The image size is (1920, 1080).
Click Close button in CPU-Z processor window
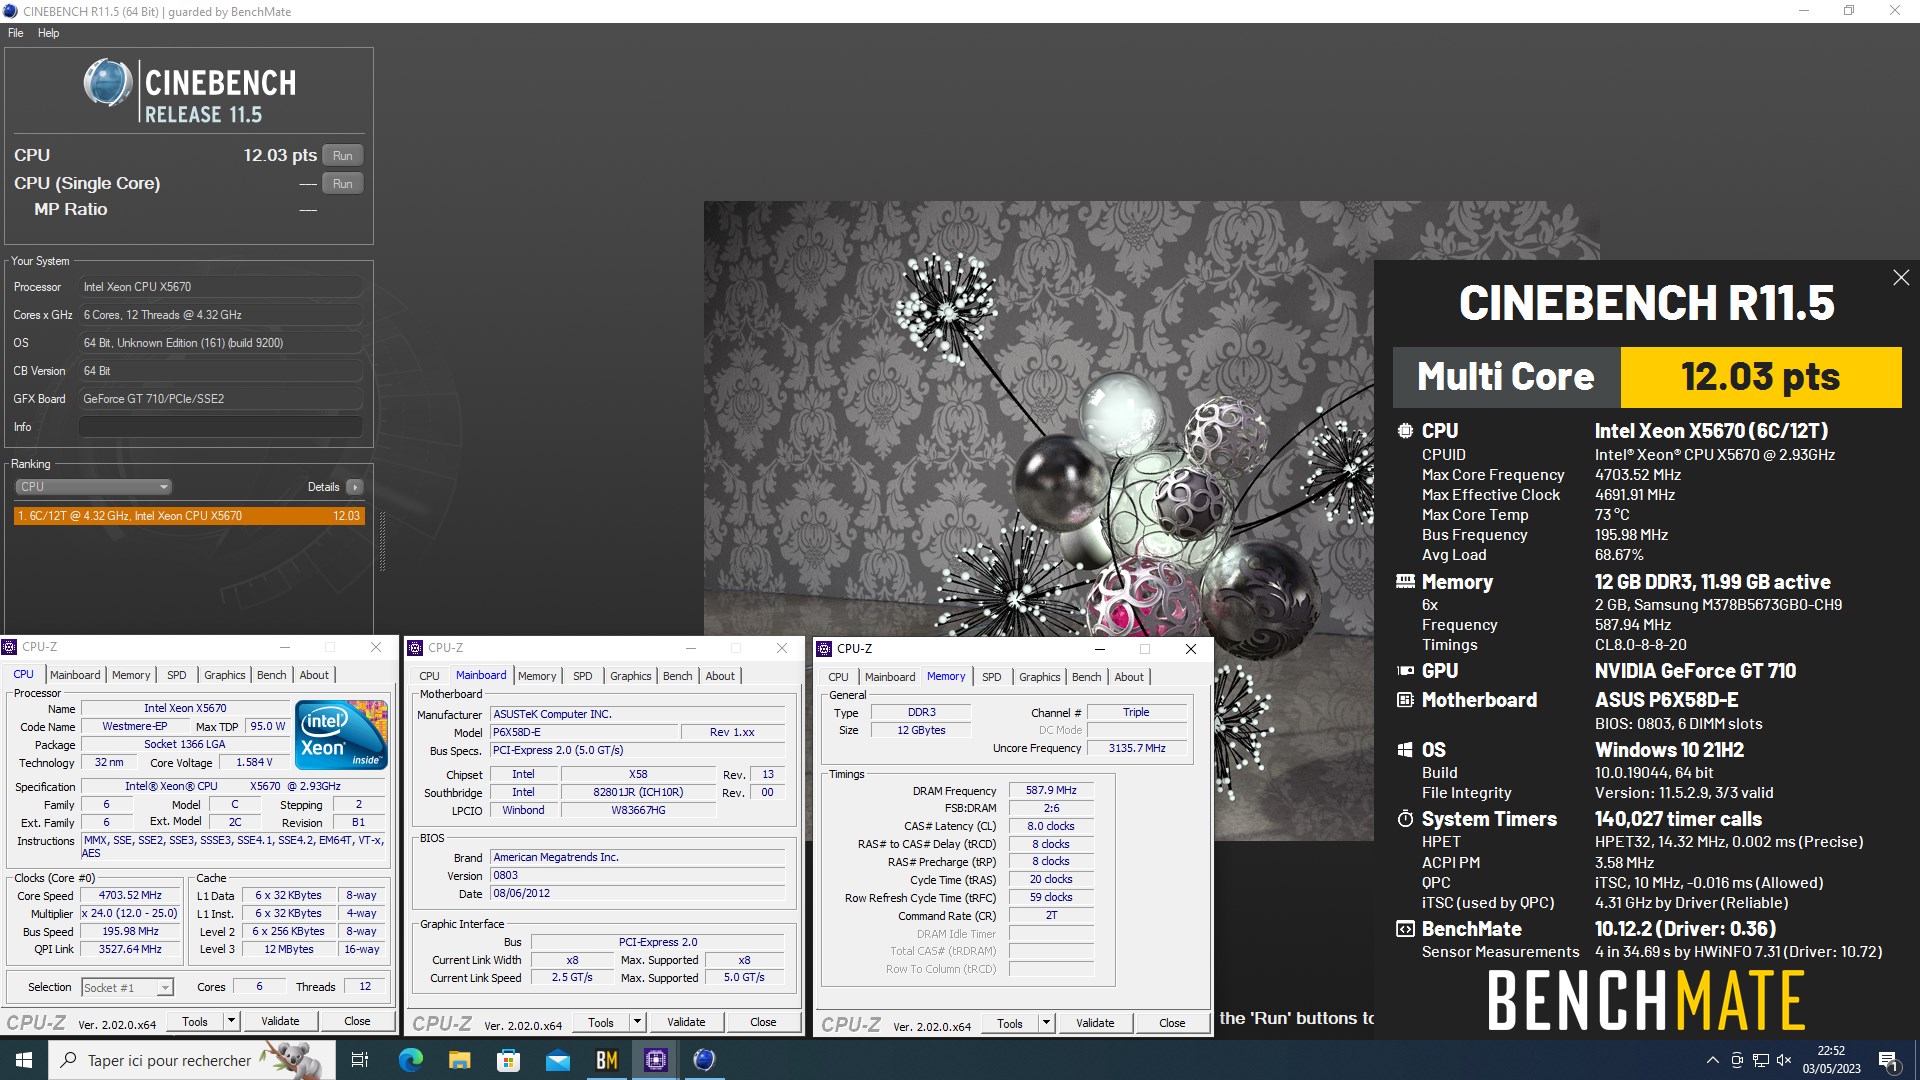click(357, 1021)
